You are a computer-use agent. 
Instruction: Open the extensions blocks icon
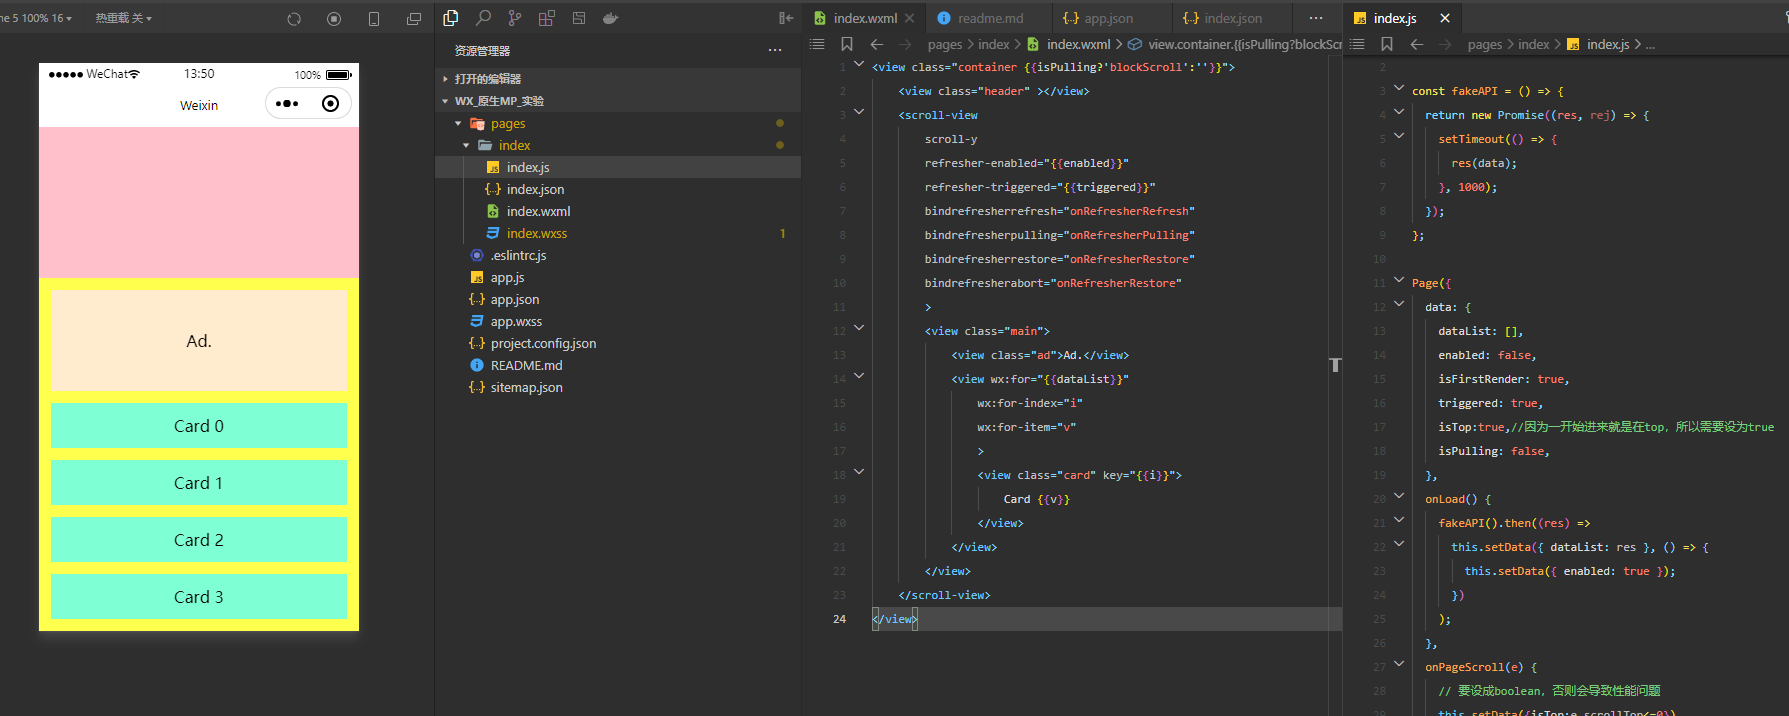pyautogui.click(x=546, y=18)
